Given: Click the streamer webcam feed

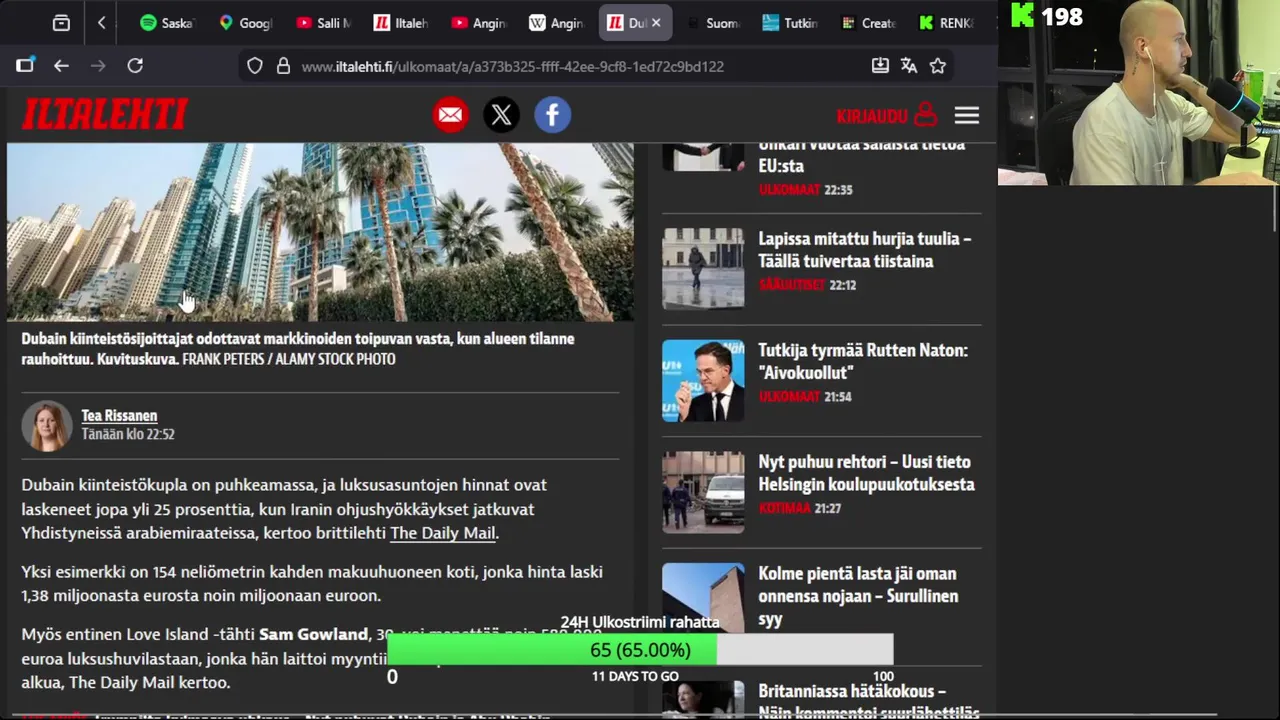Looking at the screenshot, I should (1139, 92).
